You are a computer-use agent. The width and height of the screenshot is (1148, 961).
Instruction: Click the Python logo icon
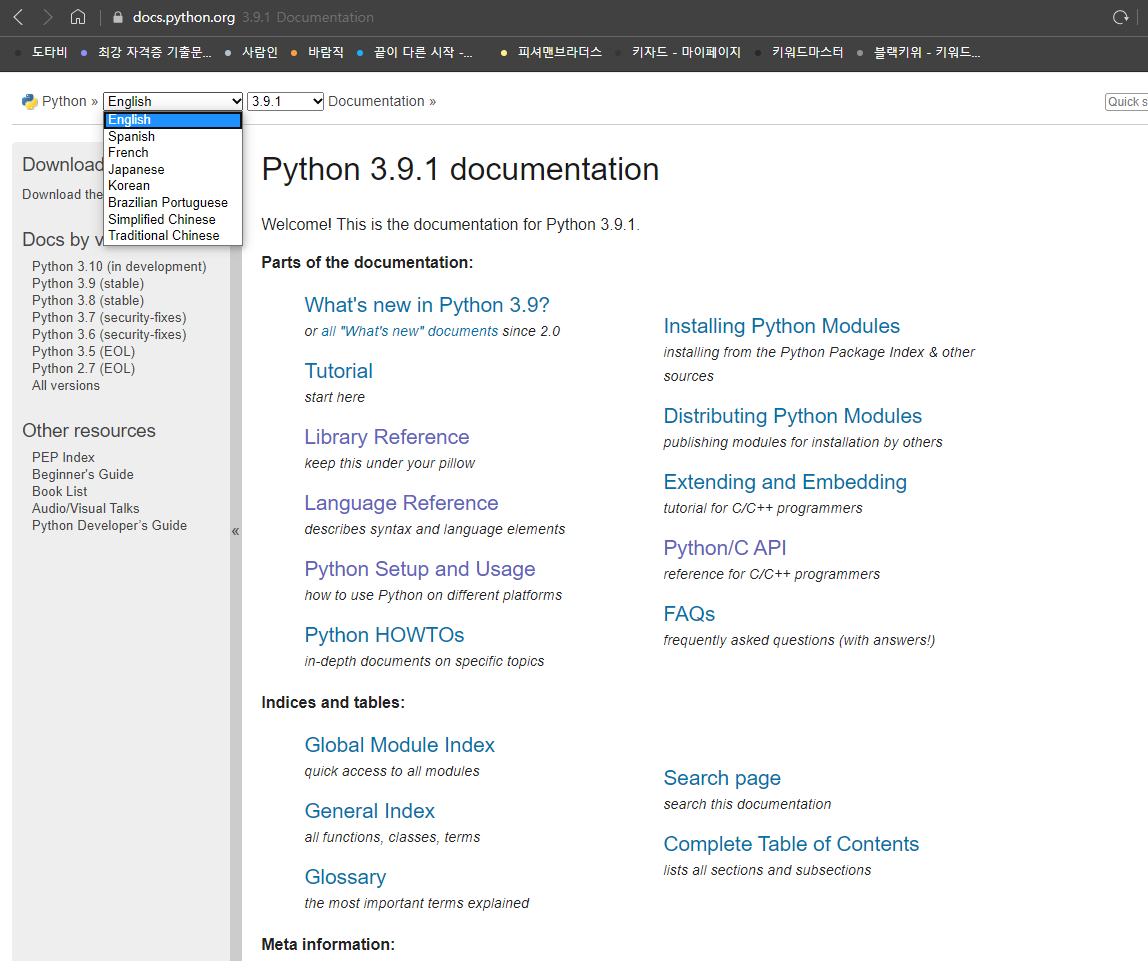click(29, 102)
